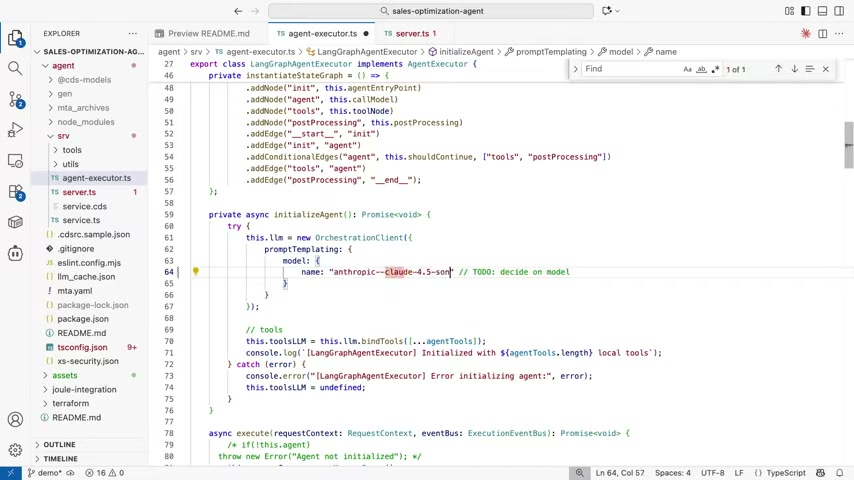The height and width of the screenshot is (480, 854).
Task: Split the editor to the right
Action: click(822, 34)
